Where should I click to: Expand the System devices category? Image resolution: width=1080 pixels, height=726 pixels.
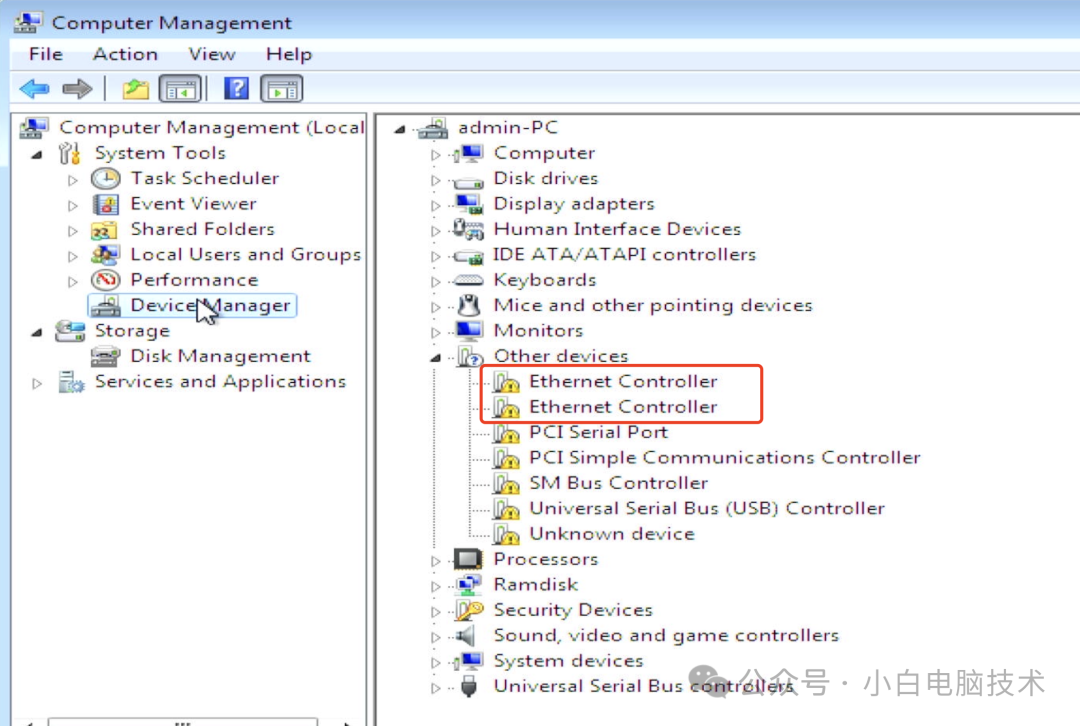pyautogui.click(x=435, y=662)
